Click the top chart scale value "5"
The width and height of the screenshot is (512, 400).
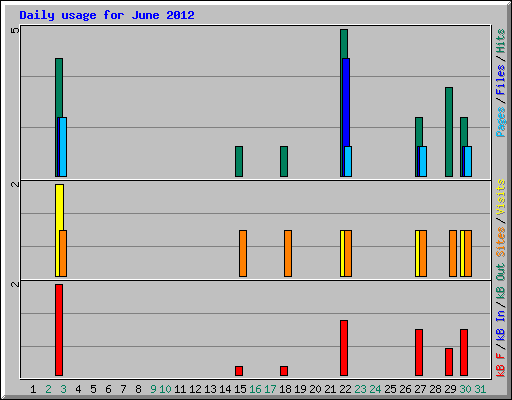click(15, 31)
